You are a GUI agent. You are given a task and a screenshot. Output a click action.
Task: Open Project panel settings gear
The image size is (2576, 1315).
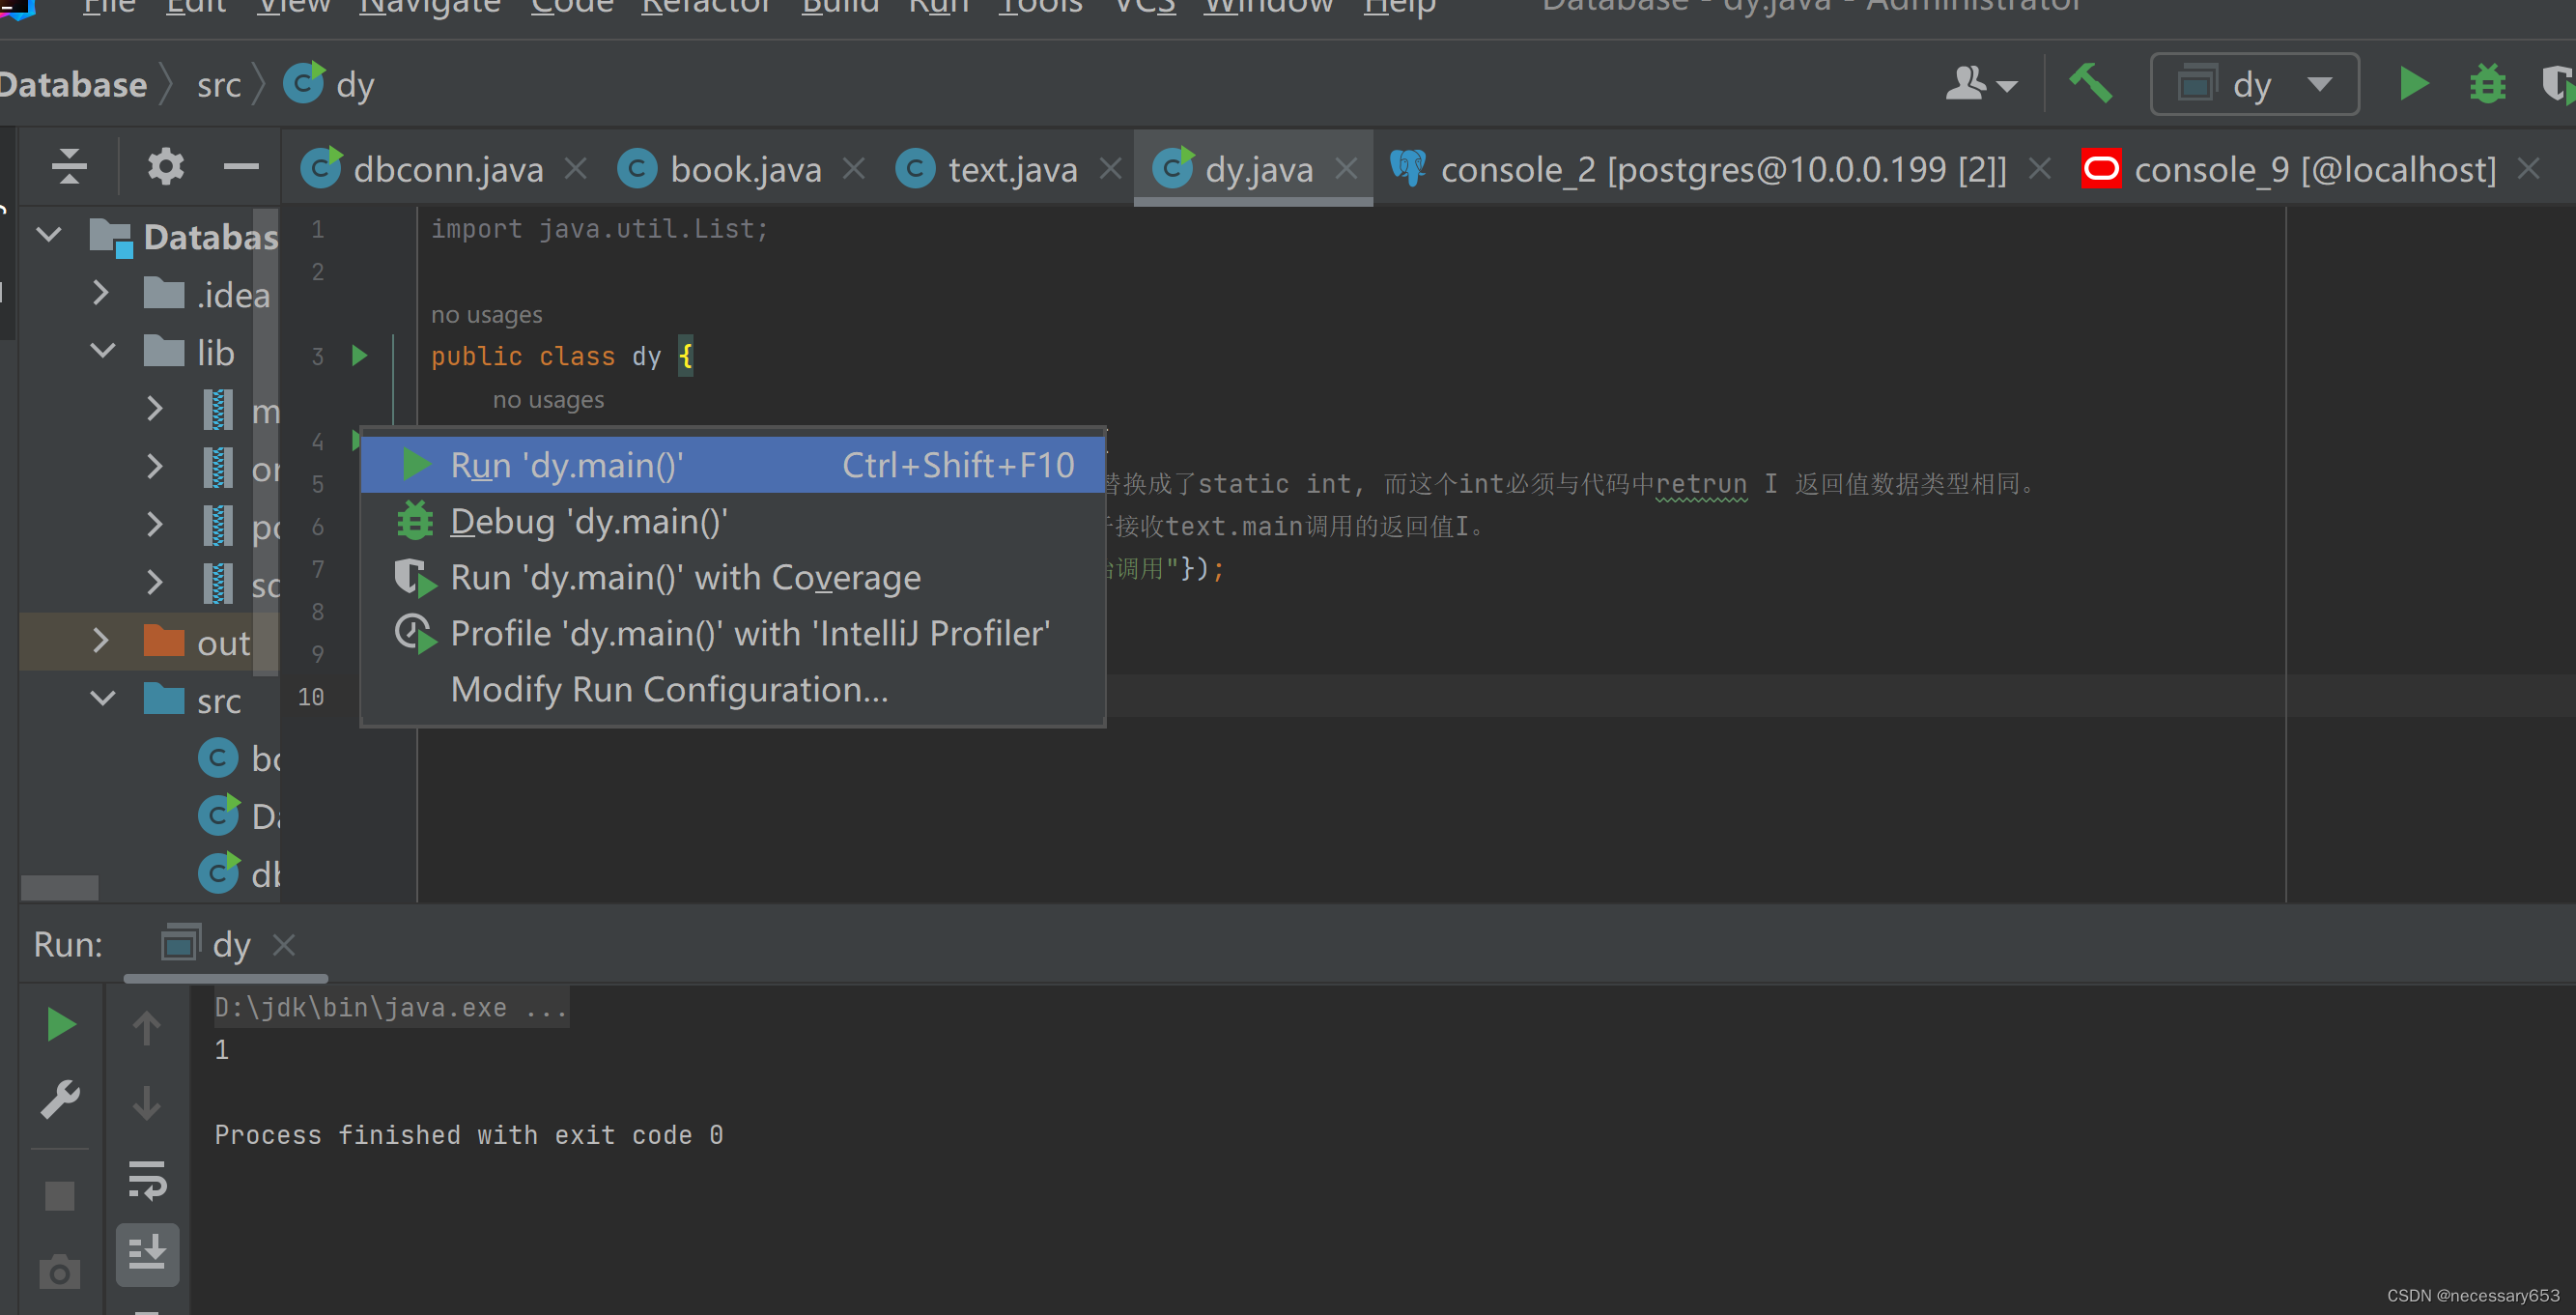pyautogui.click(x=165, y=165)
